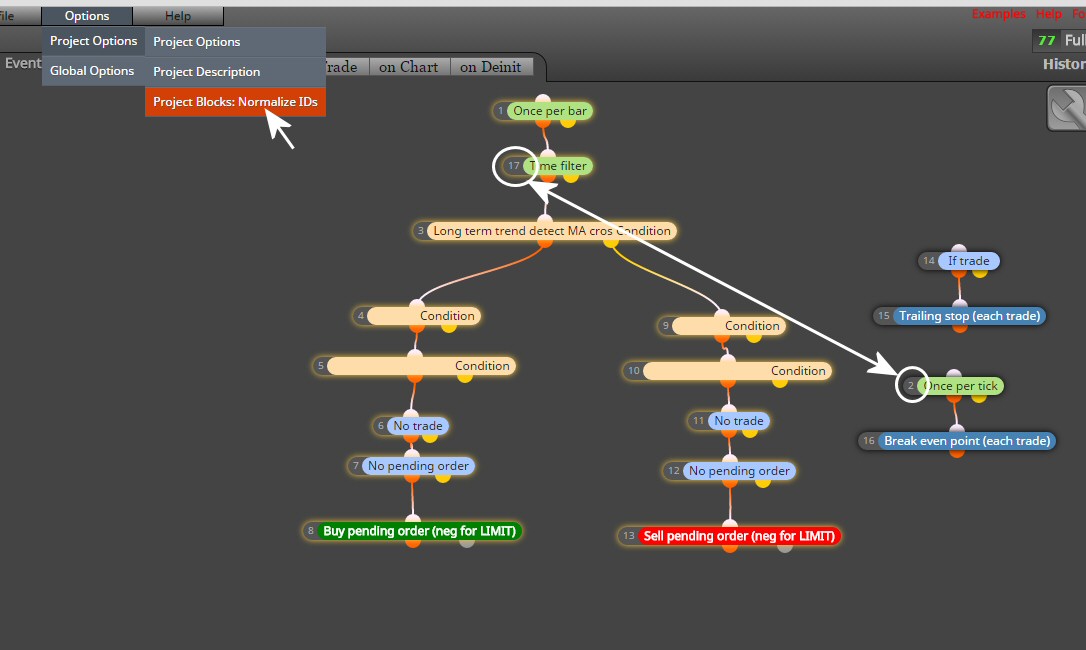Click orange output connector of Once per bar
The image size is (1086, 650).
[x=543, y=123]
